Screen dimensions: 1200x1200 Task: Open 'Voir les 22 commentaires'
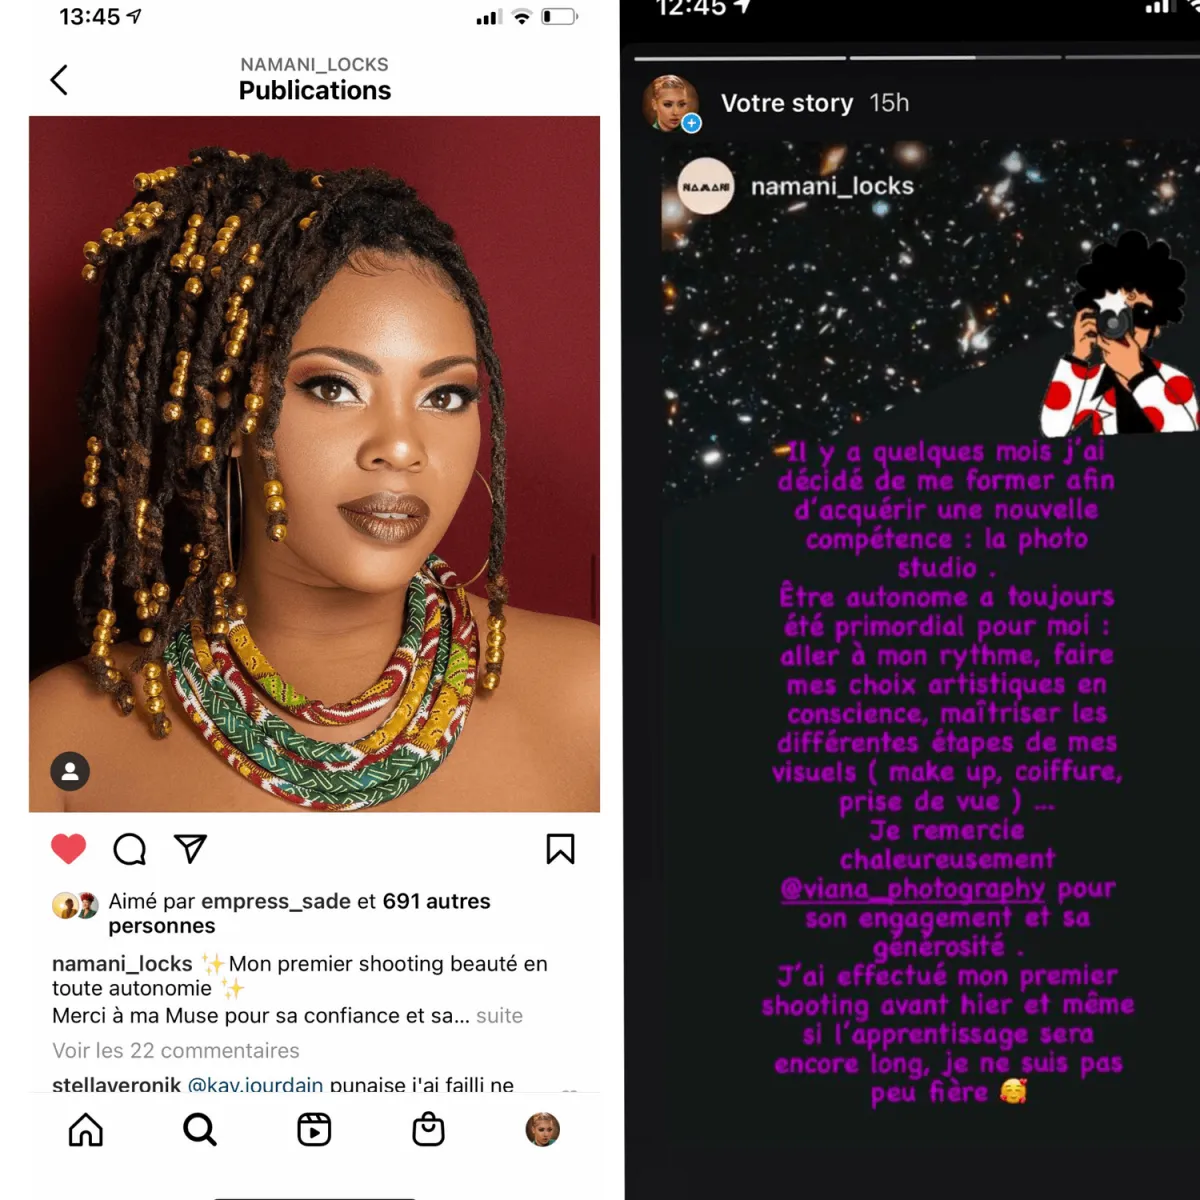[x=176, y=1051]
